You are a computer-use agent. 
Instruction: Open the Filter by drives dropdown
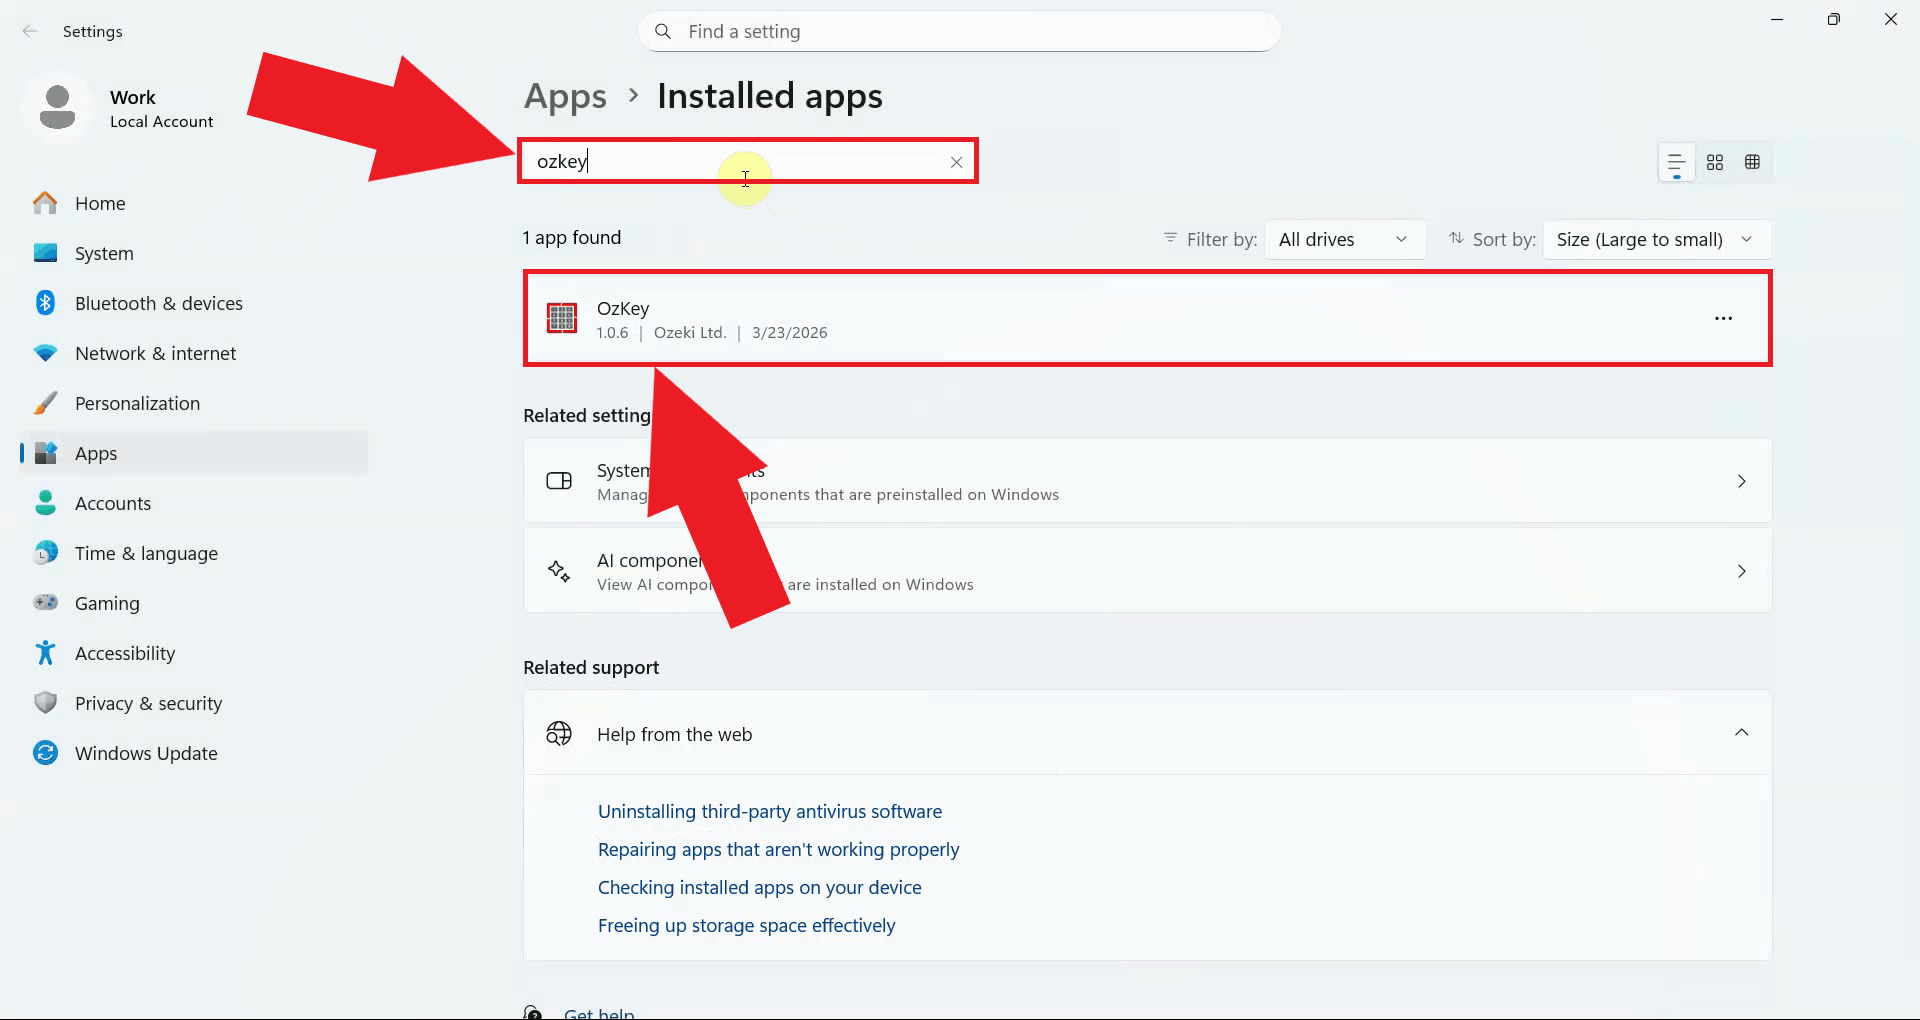coord(1345,239)
